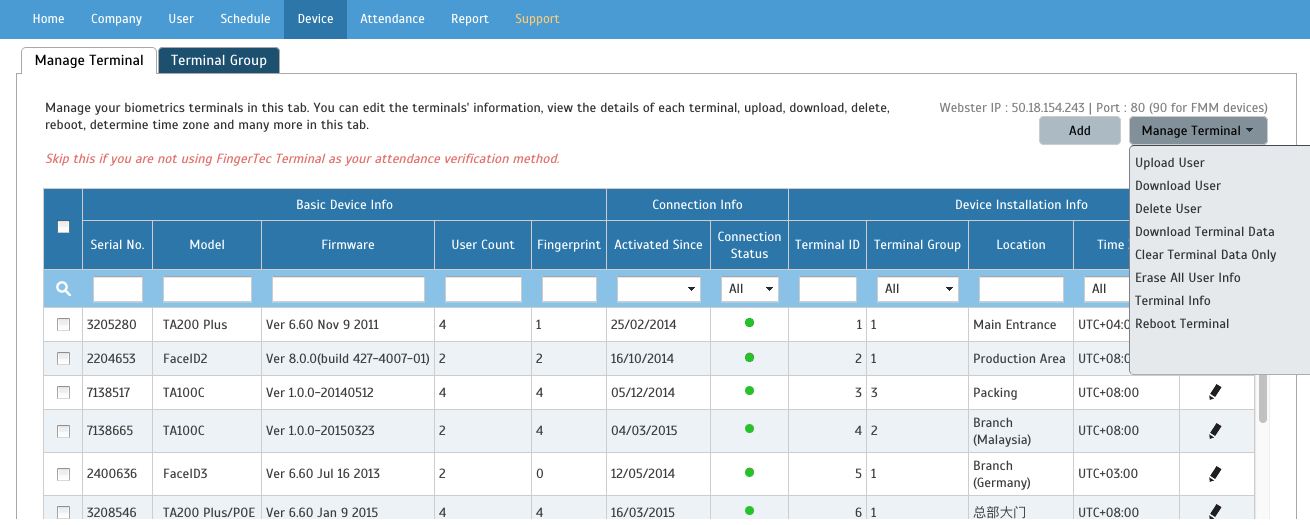Select Erase All User Info option
Image resolution: width=1310 pixels, height=525 pixels.
tap(1188, 278)
